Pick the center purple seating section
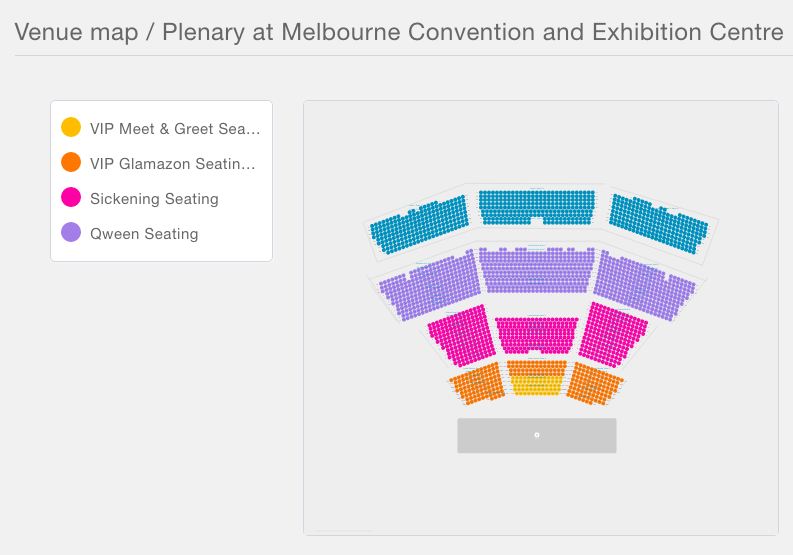Screen dimensions: 793x555 [x=537, y=270]
